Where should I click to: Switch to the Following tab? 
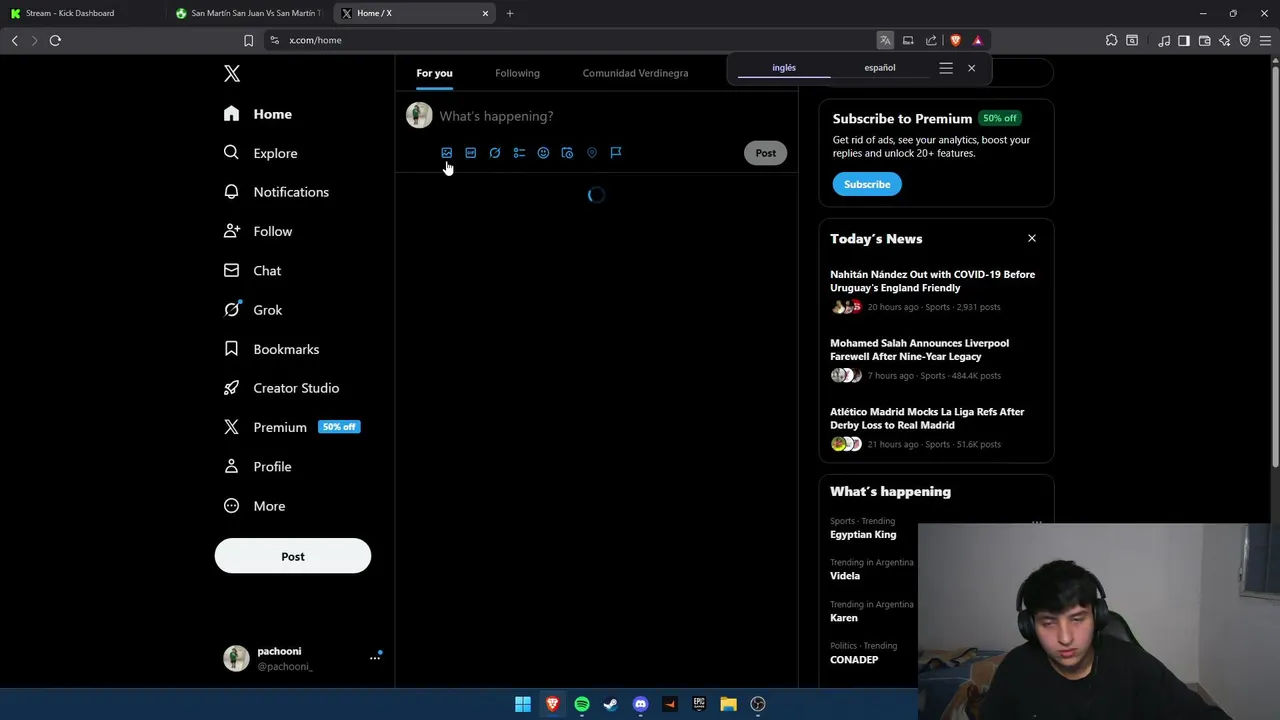(517, 73)
